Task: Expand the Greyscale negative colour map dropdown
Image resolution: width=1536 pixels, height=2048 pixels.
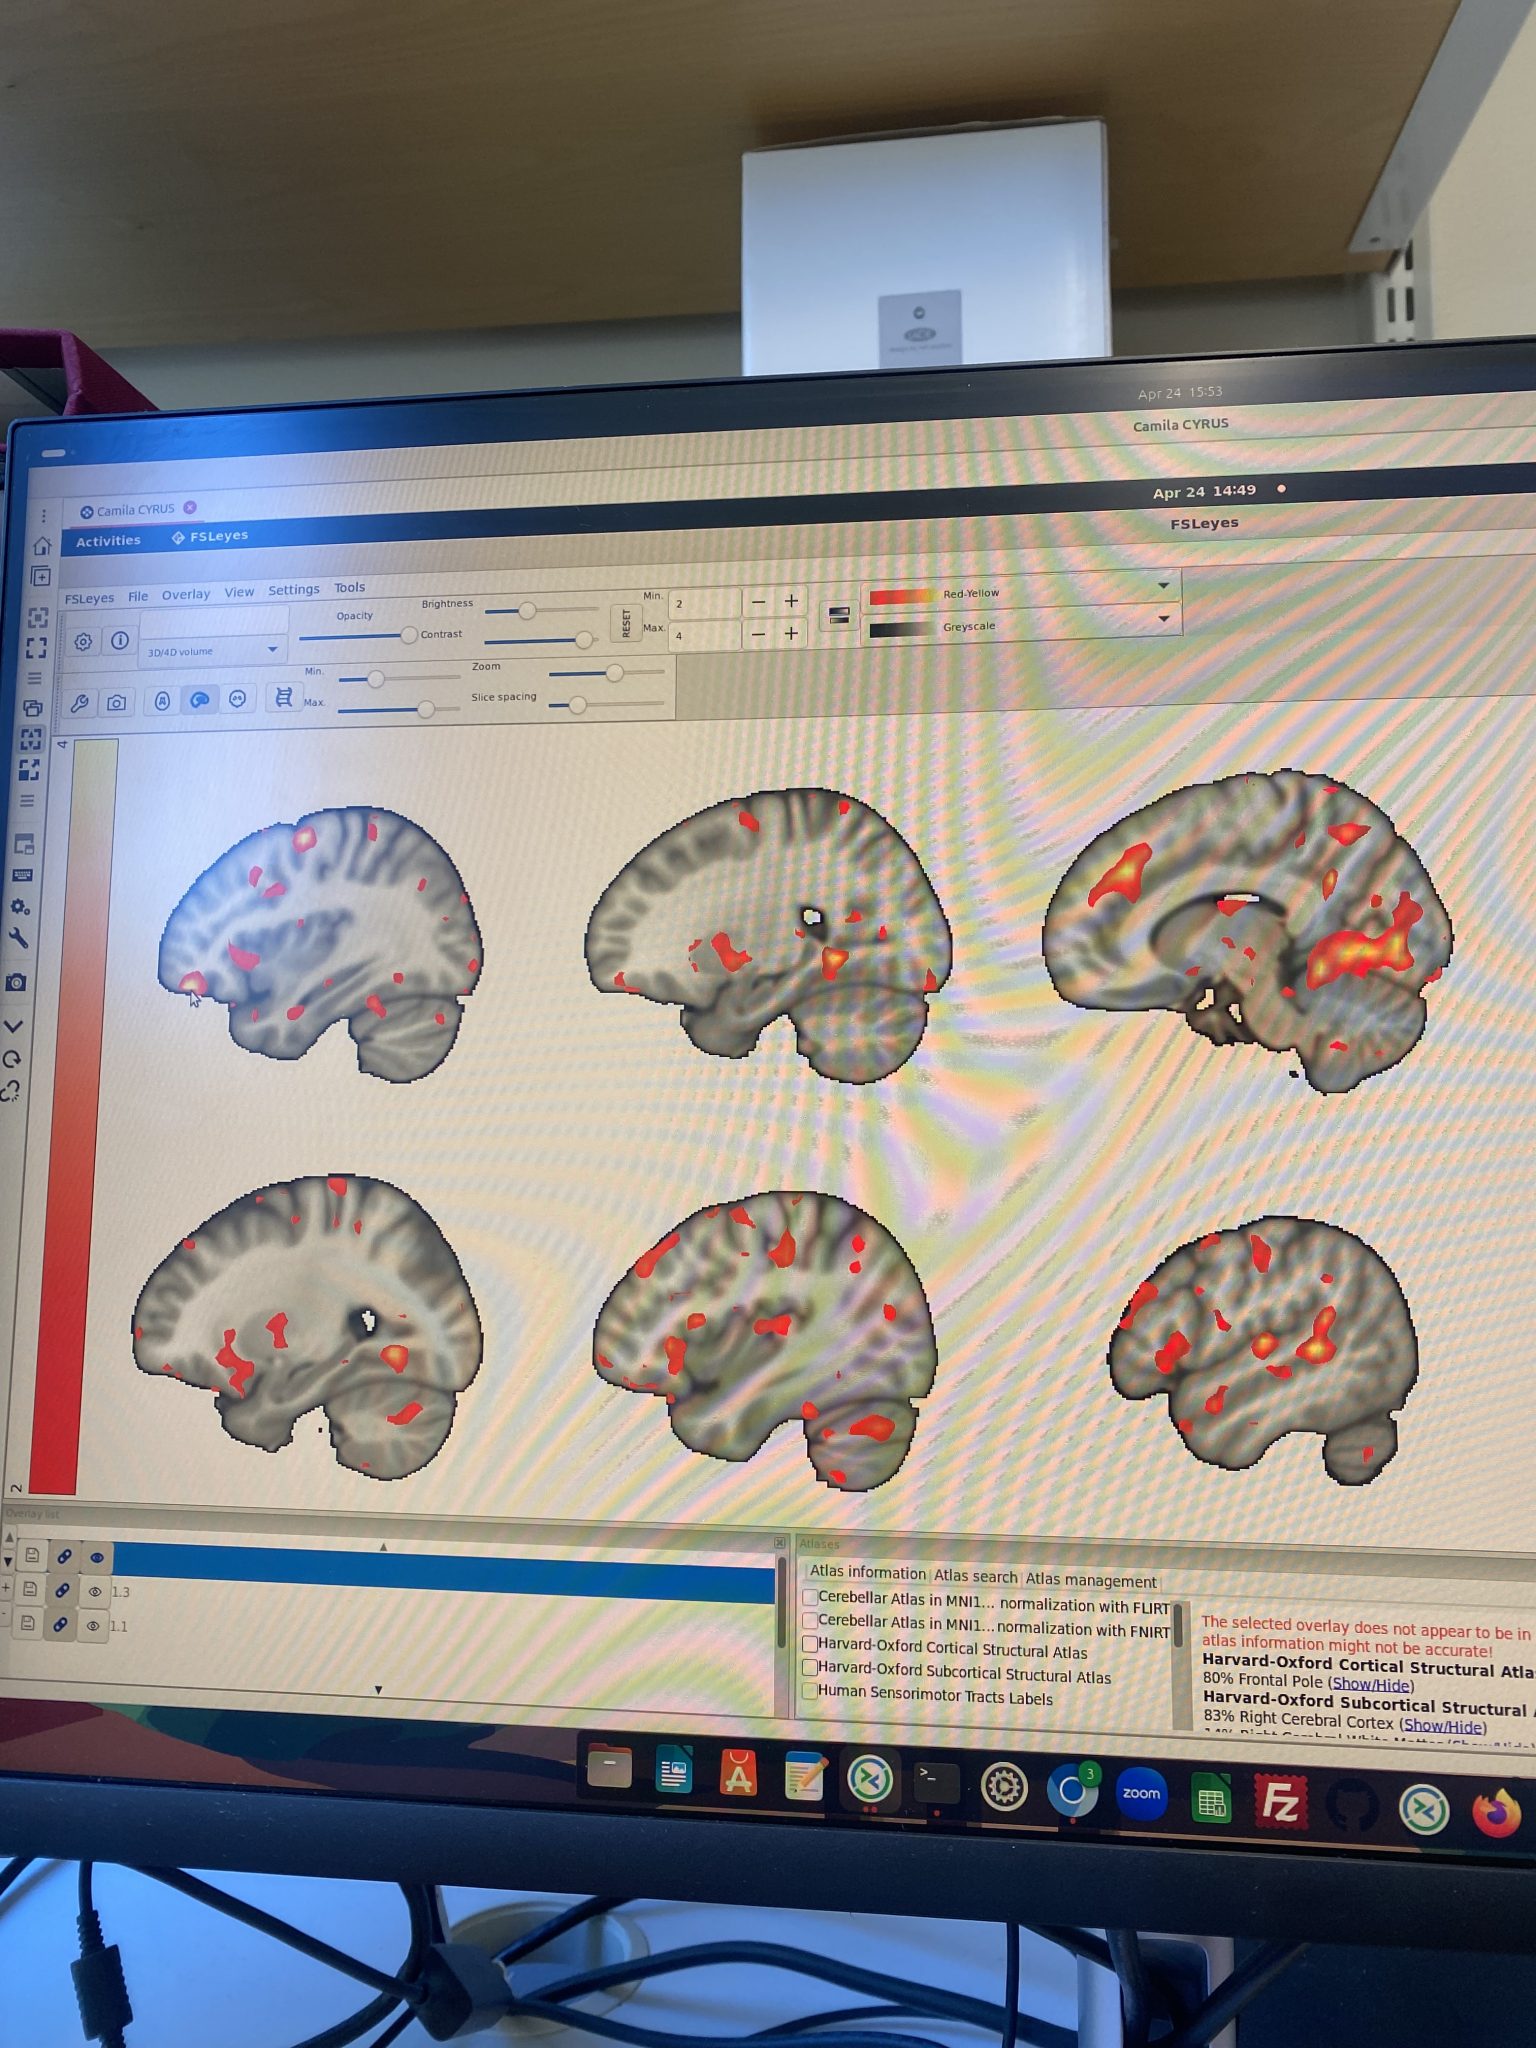Action: click(1021, 625)
